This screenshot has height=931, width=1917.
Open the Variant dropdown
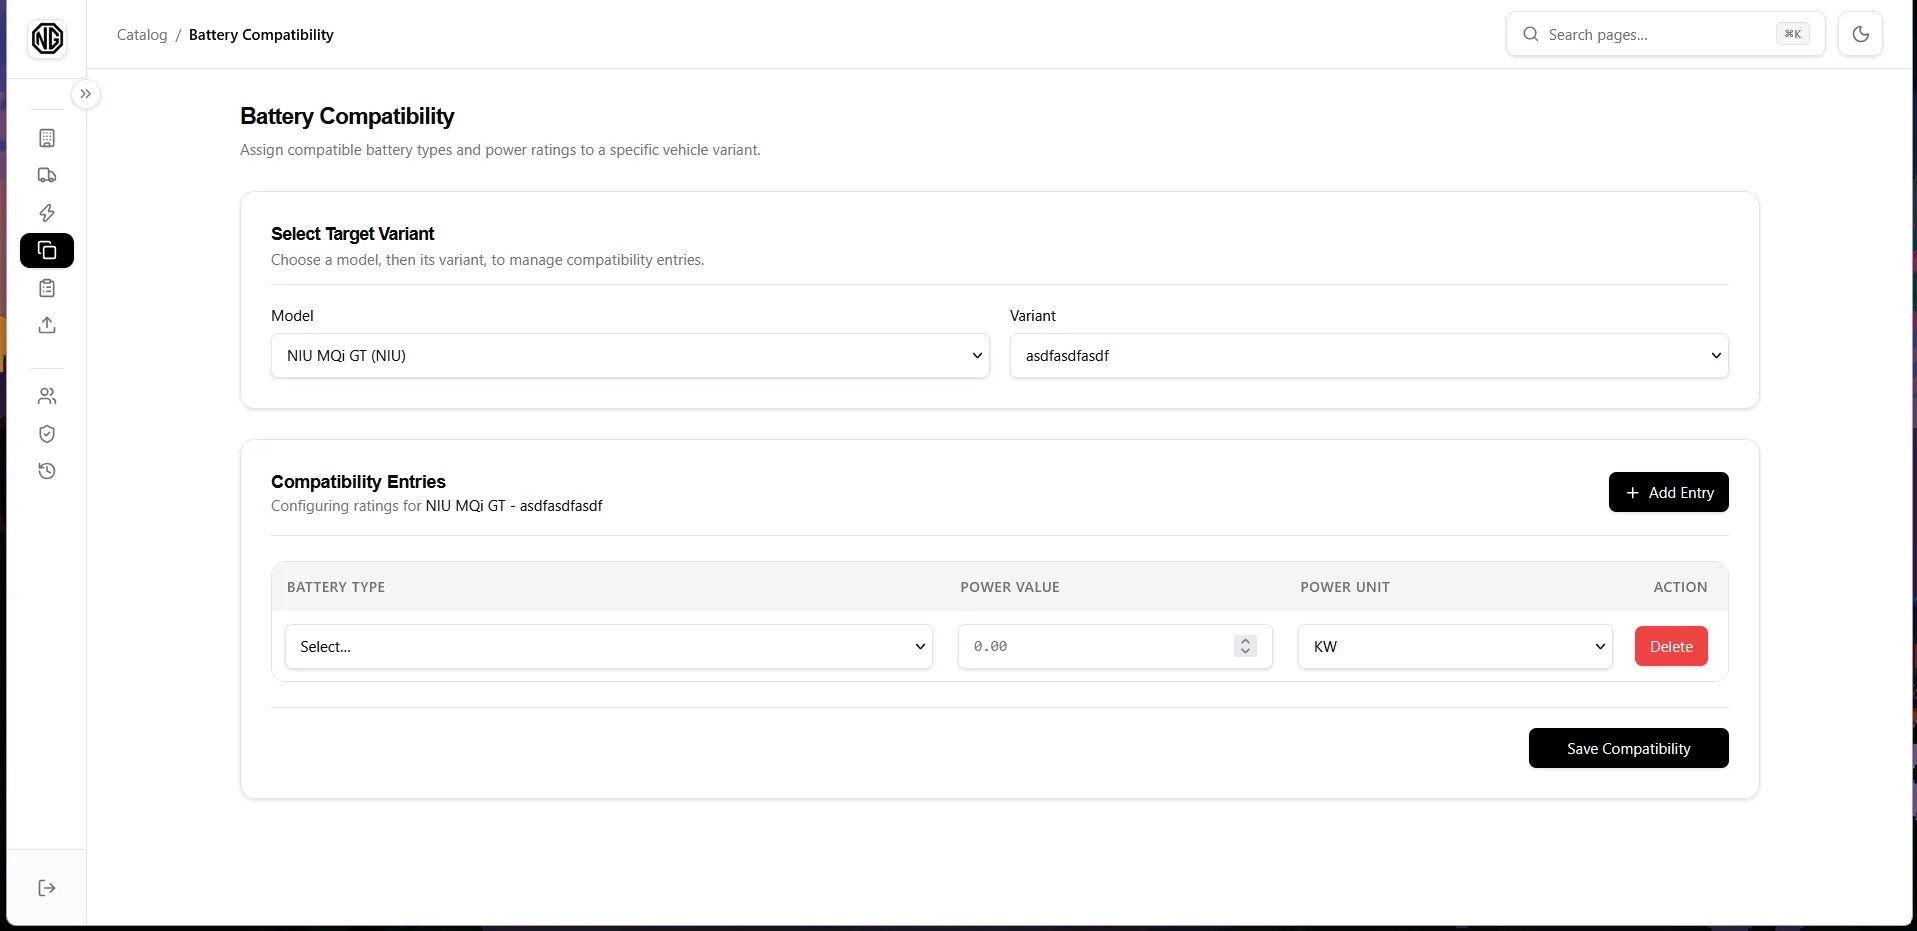(1369, 356)
